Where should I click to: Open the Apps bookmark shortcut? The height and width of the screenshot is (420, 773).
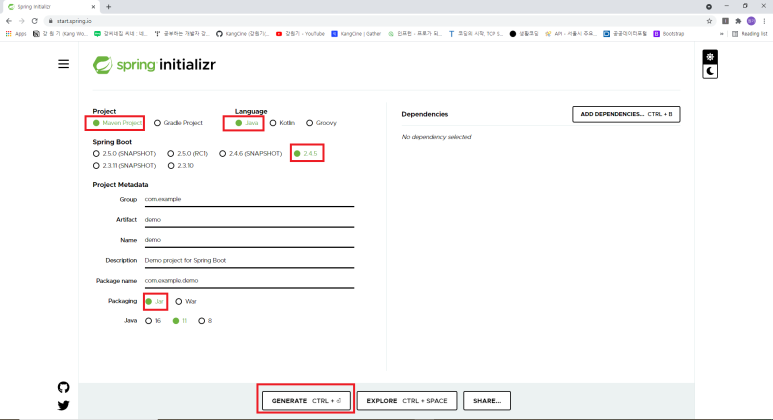(x=16, y=34)
